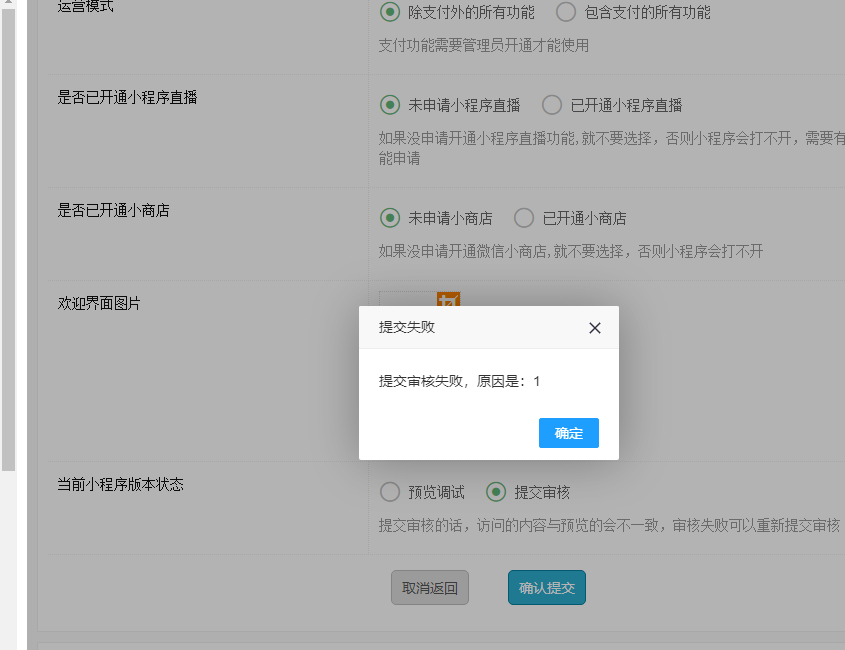This screenshot has width=845, height=650.
Task: Select 除支付外的所有功能 radio option
Action: point(390,13)
